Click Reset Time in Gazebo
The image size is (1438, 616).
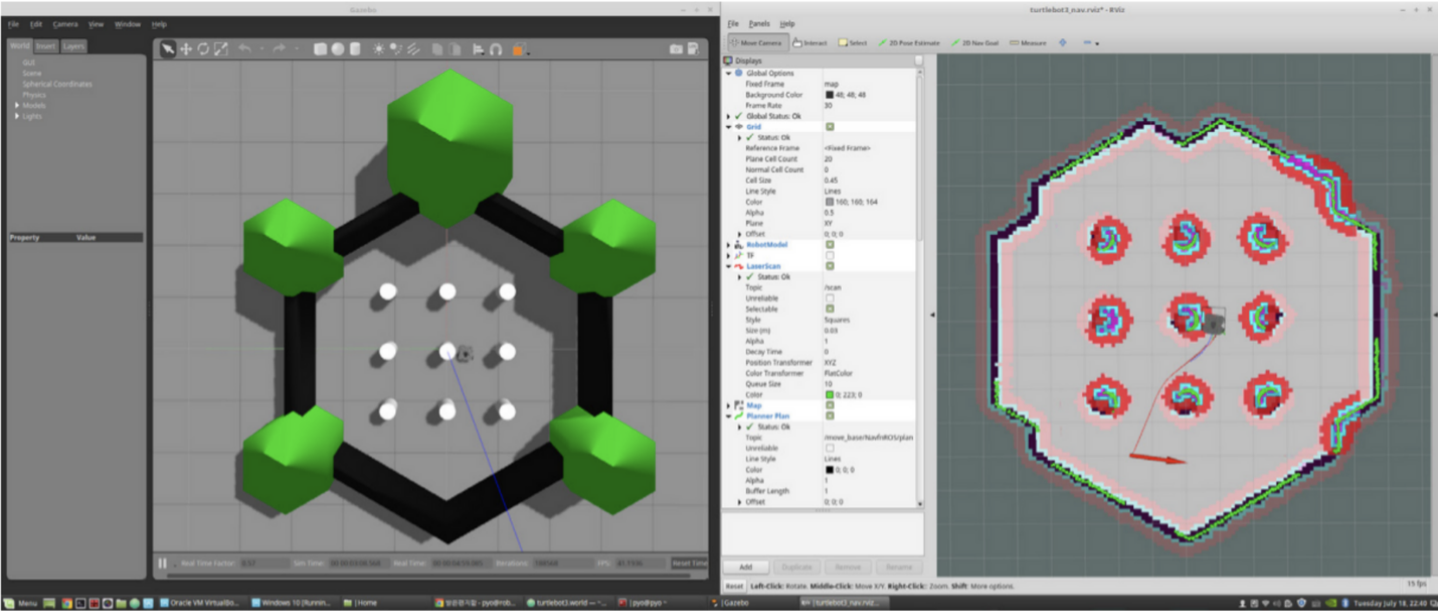pyautogui.click(x=689, y=564)
